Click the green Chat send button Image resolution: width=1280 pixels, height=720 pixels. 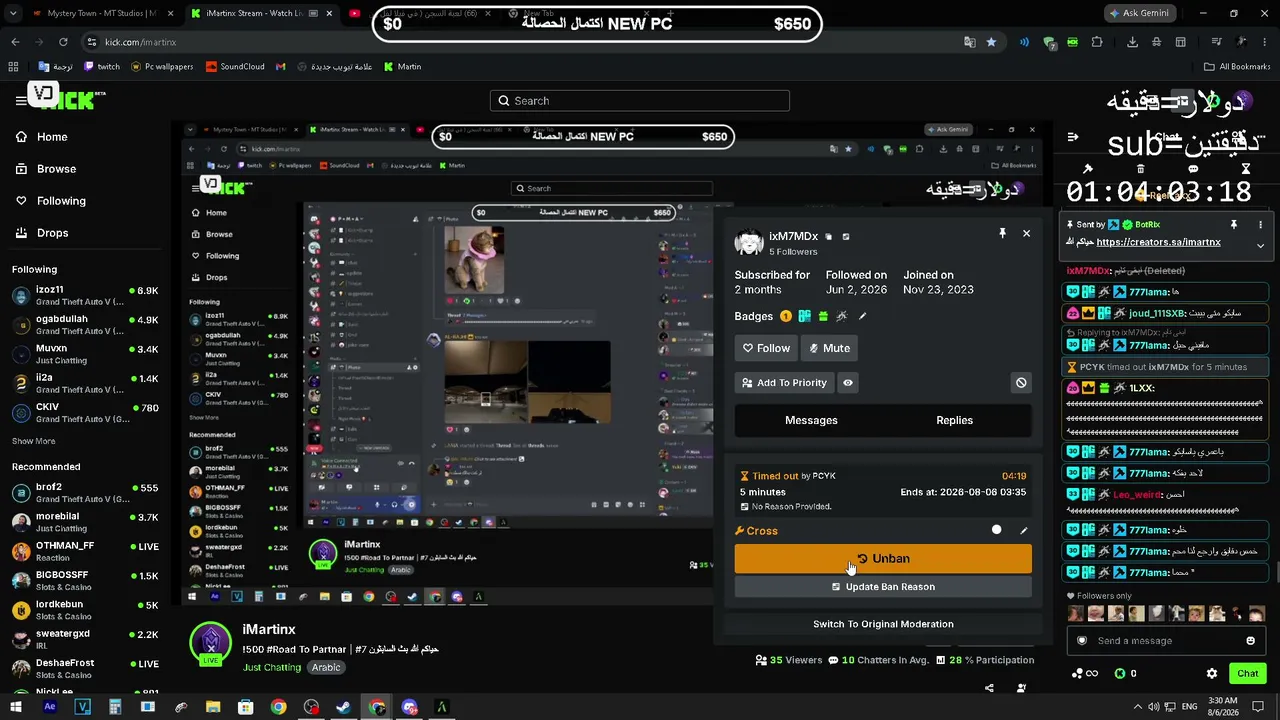point(1247,674)
